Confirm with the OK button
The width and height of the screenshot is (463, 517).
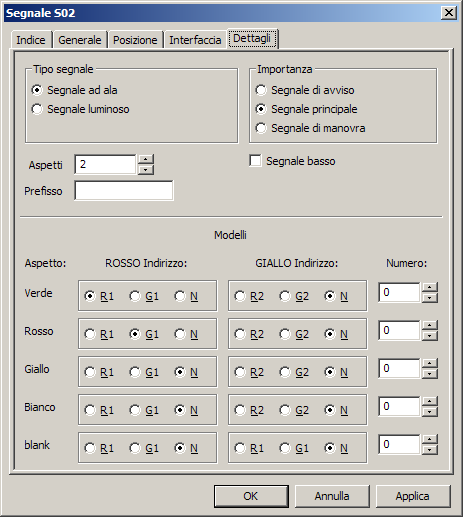pyautogui.click(x=251, y=496)
